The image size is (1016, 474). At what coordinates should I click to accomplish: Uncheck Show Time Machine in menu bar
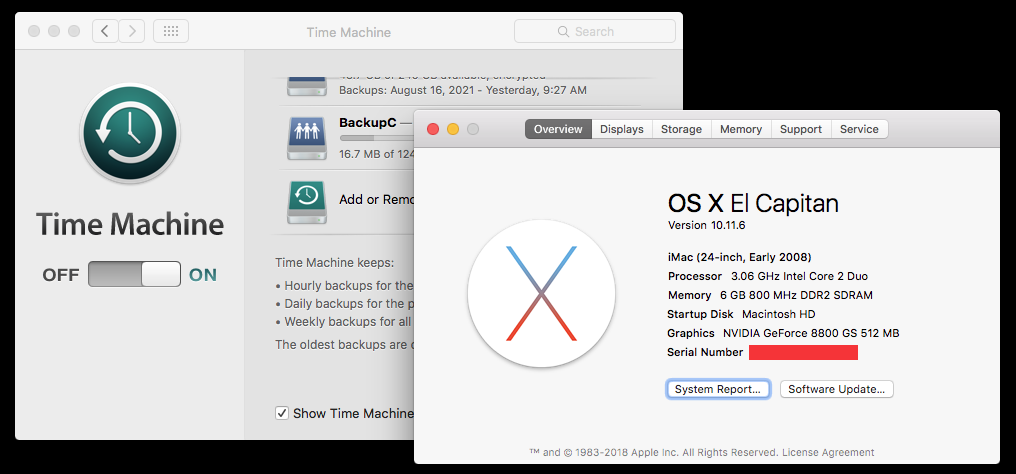coord(282,413)
